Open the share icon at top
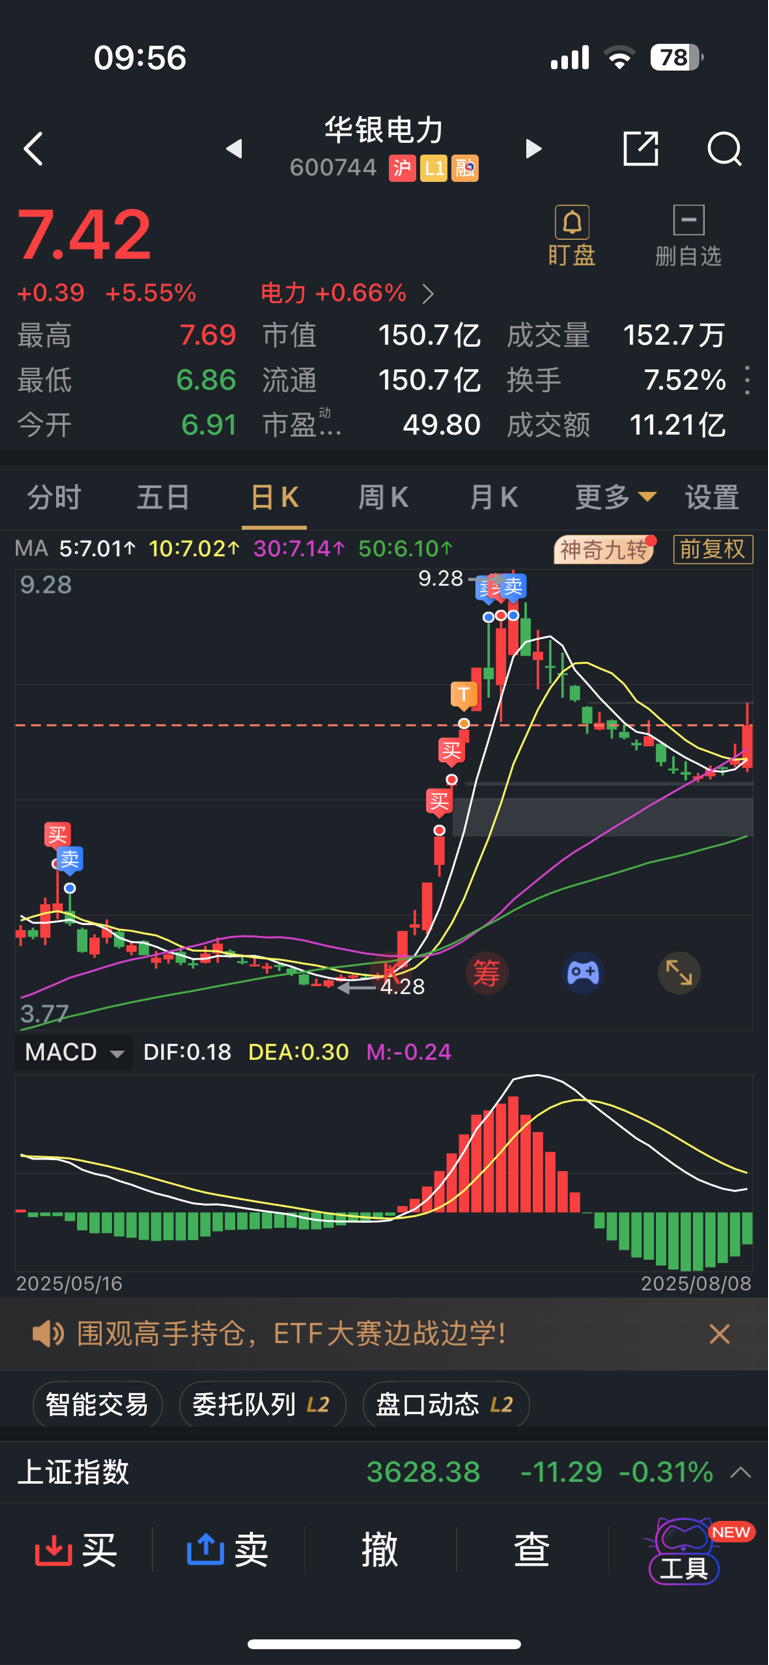This screenshot has width=769, height=1665. pos(640,148)
